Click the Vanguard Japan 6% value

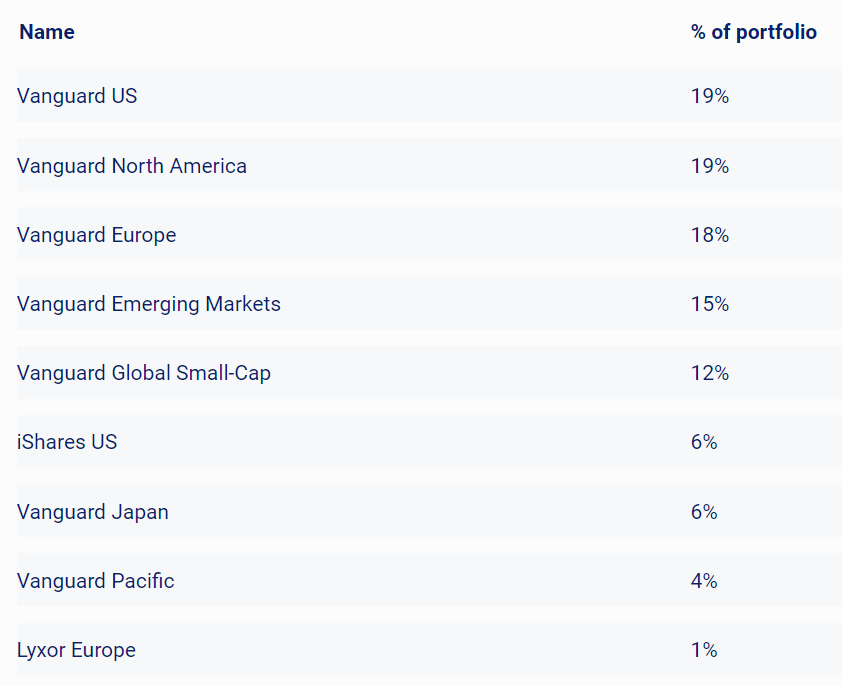(x=704, y=512)
